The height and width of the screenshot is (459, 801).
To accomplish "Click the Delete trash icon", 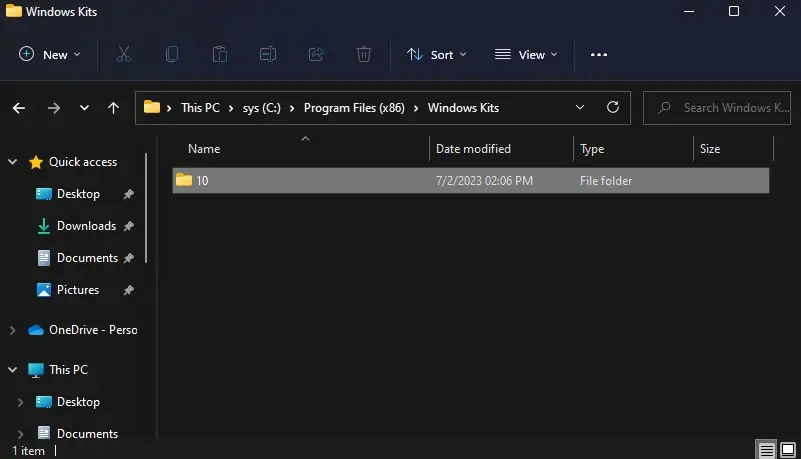I will point(364,54).
